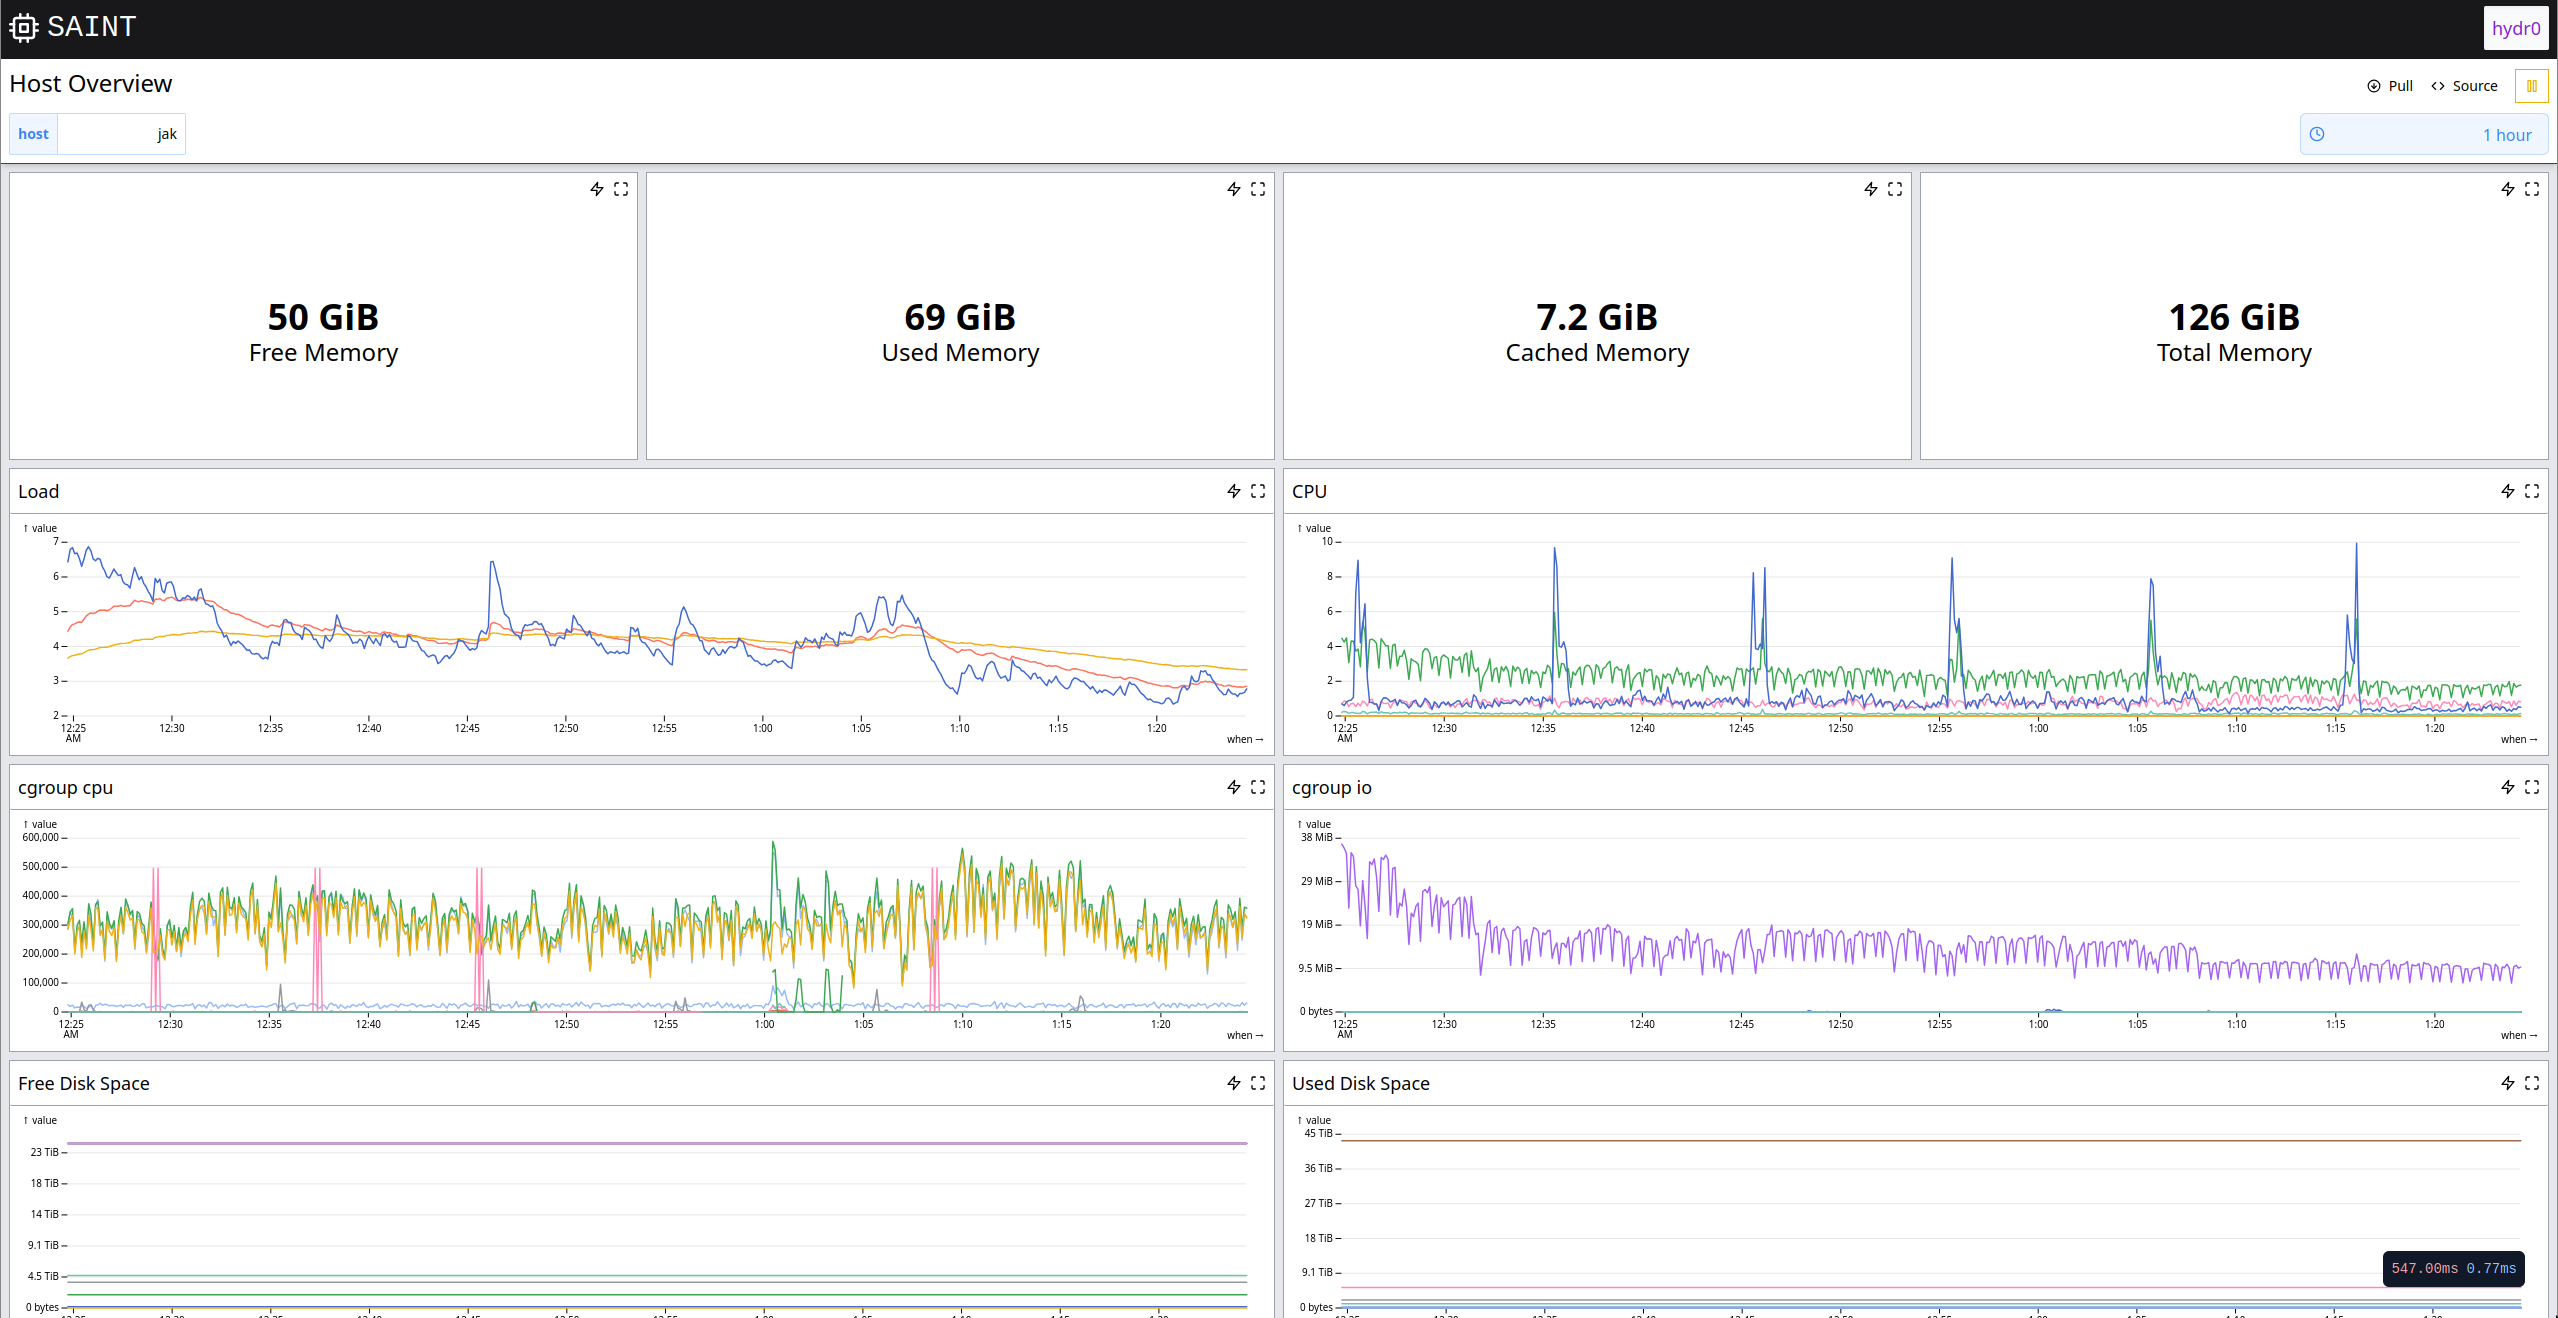2558x1318 pixels.
Task: Click the lightning icon on the CPU panel
Action: click(x=2508, y=491)
